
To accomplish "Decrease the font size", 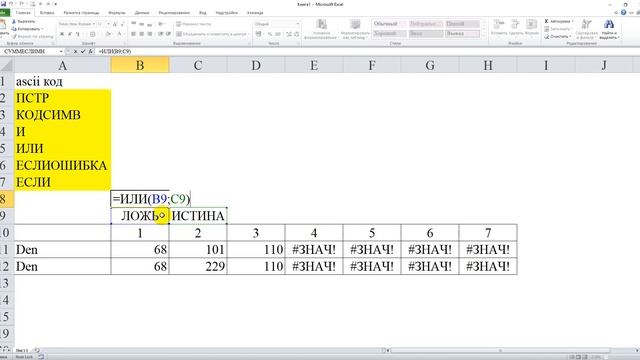I will 122,24.
